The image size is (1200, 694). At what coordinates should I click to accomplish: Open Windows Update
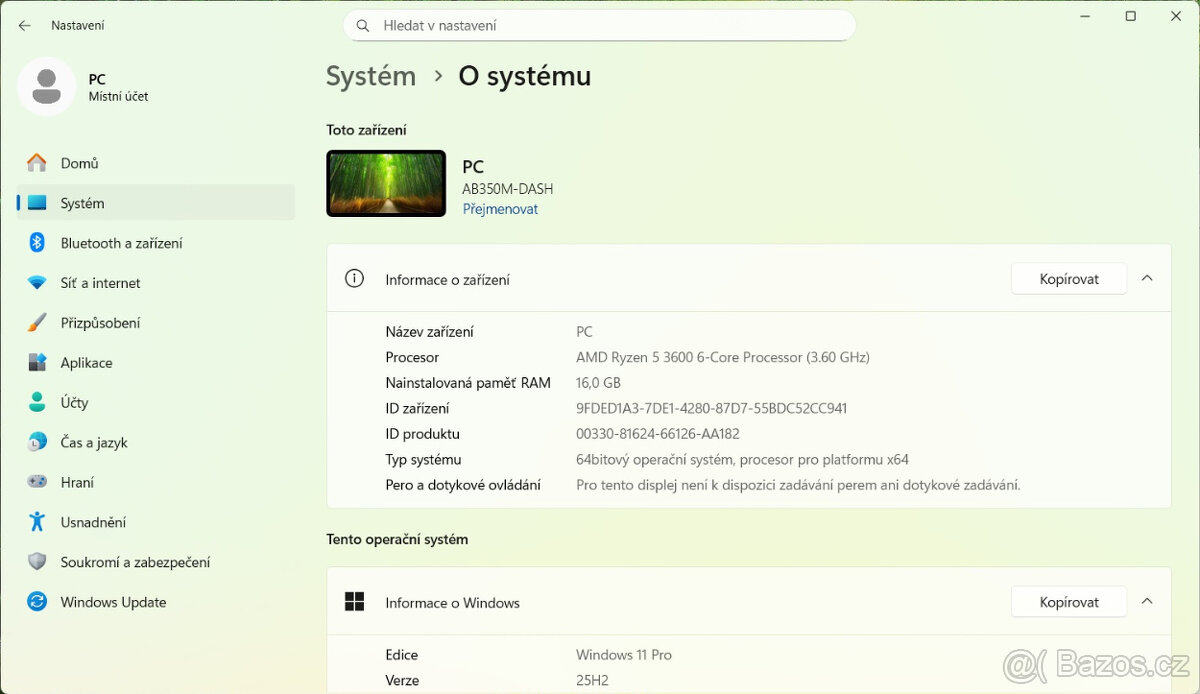pos(113,602)
